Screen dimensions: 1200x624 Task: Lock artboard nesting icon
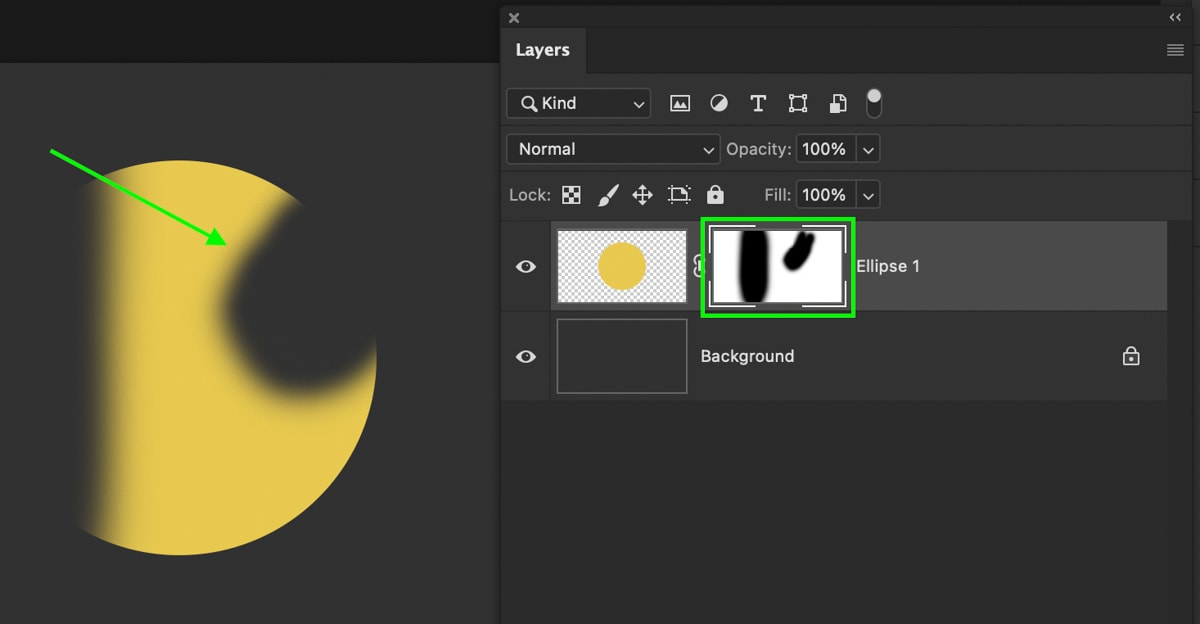pyautogui.click(x=680, y=195)
